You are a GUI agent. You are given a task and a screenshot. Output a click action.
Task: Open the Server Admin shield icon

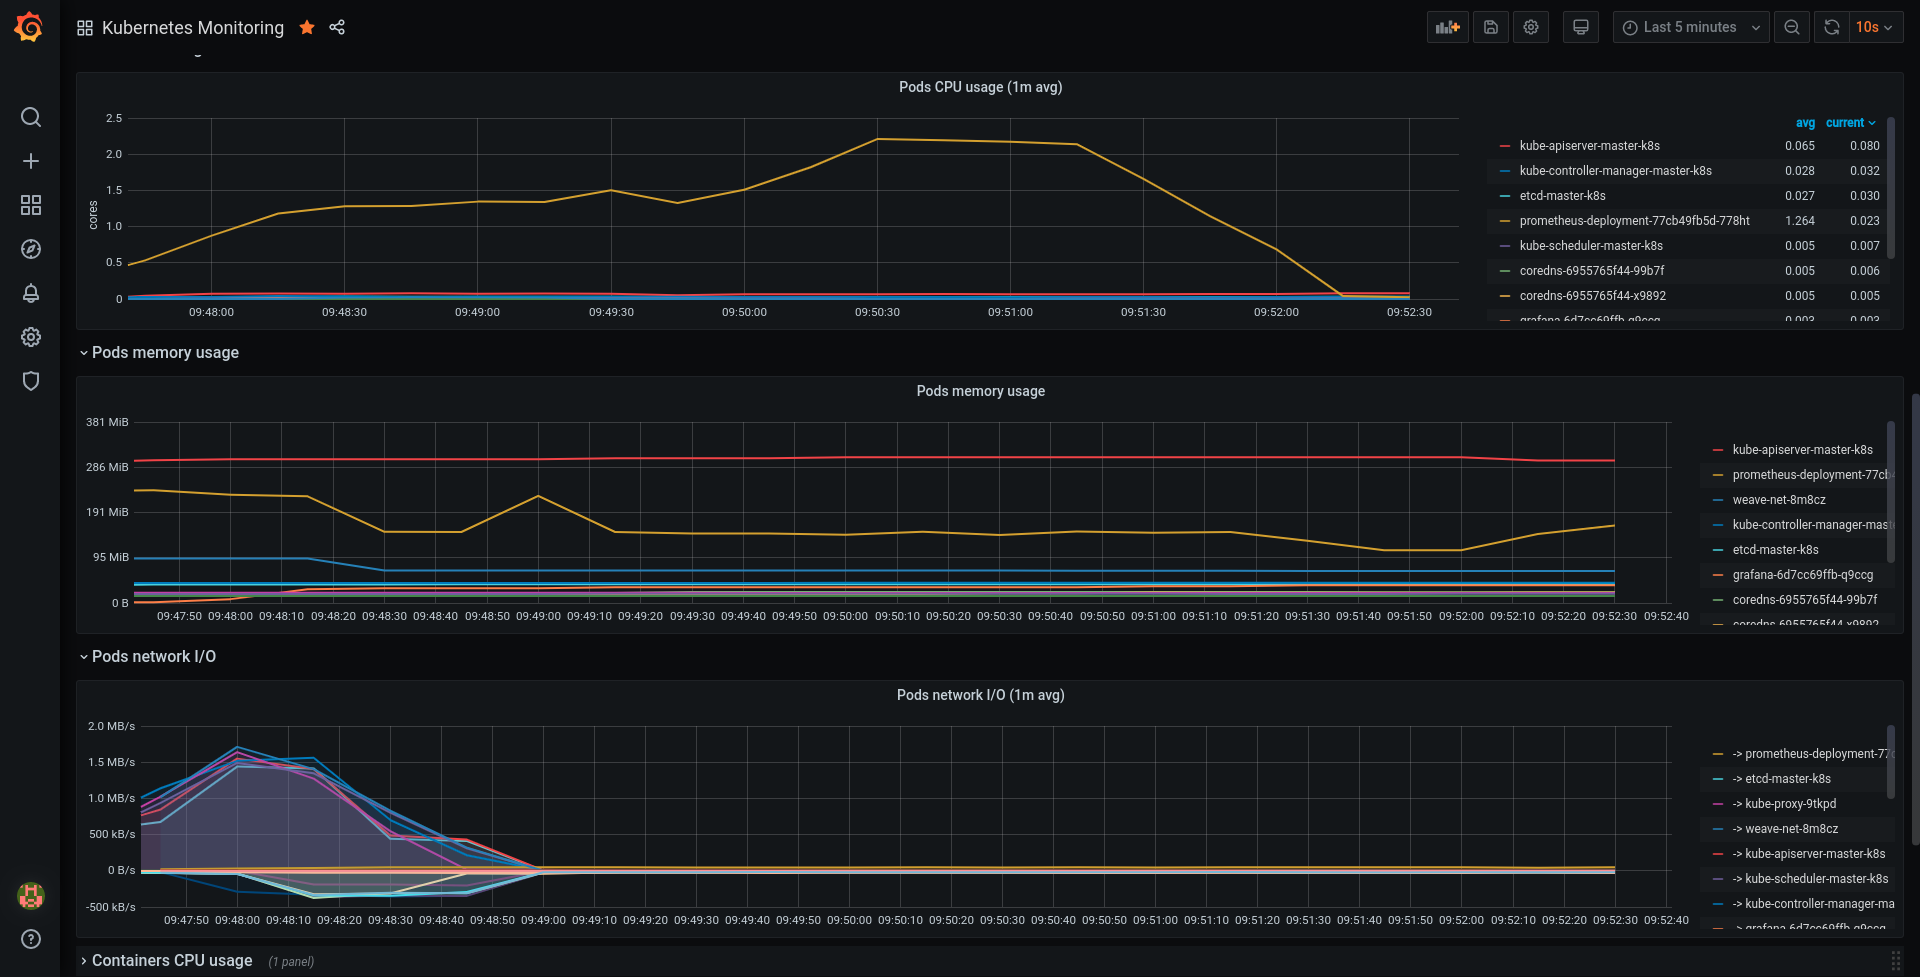pyautogui.click(x=31, y=381)
